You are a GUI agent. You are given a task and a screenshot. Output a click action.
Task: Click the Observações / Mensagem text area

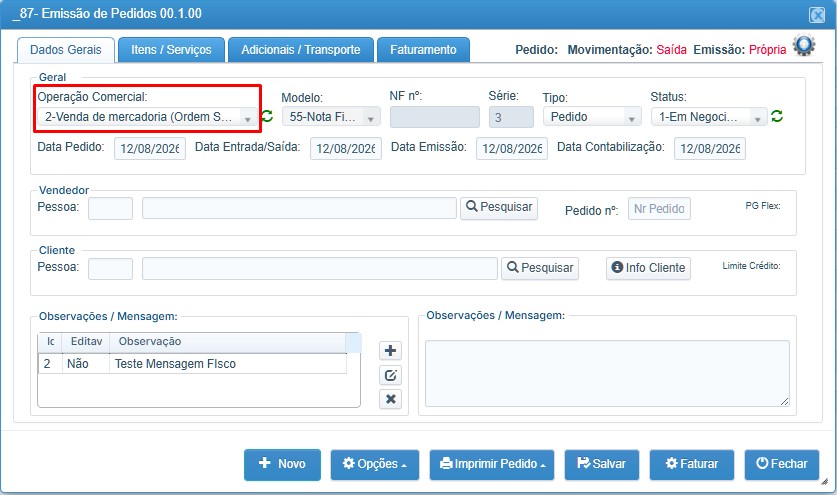pos(607,373)
